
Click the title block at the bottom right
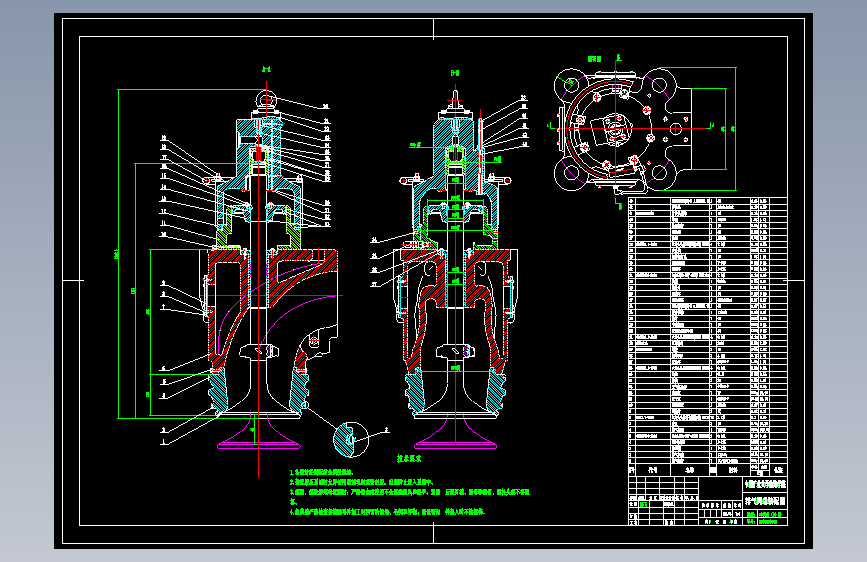pos(708,501)
